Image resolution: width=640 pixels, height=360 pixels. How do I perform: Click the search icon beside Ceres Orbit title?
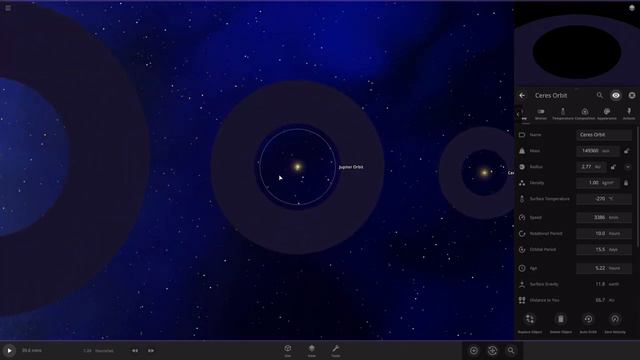[600, 96]
